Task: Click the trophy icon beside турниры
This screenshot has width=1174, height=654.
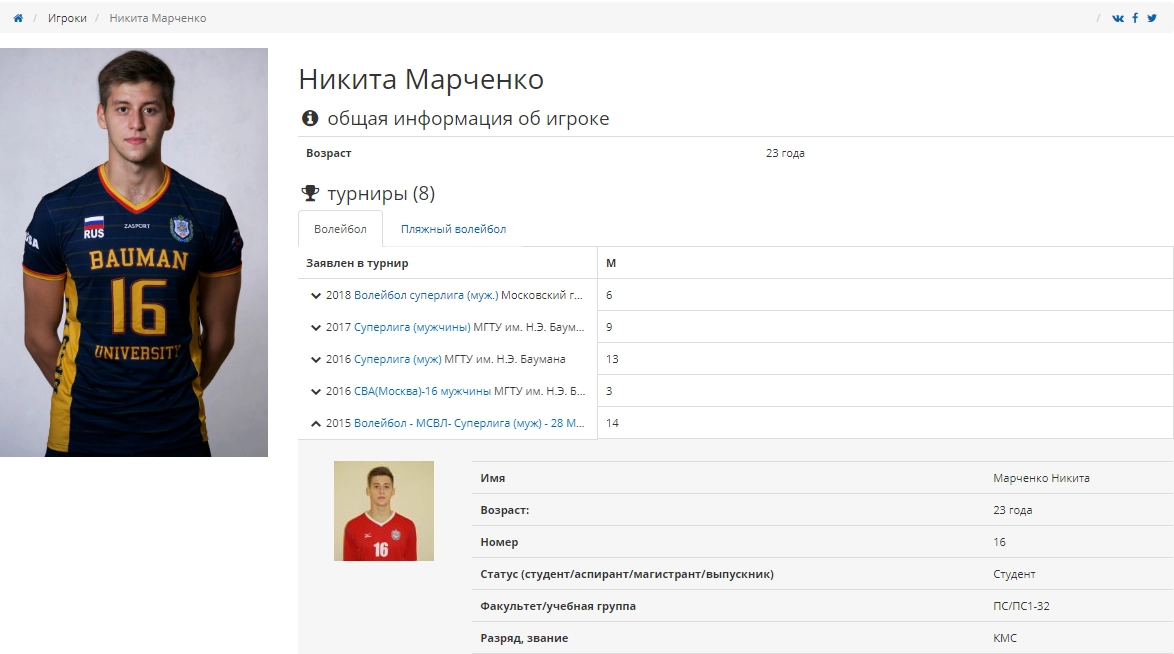Action: pos(310,193)
